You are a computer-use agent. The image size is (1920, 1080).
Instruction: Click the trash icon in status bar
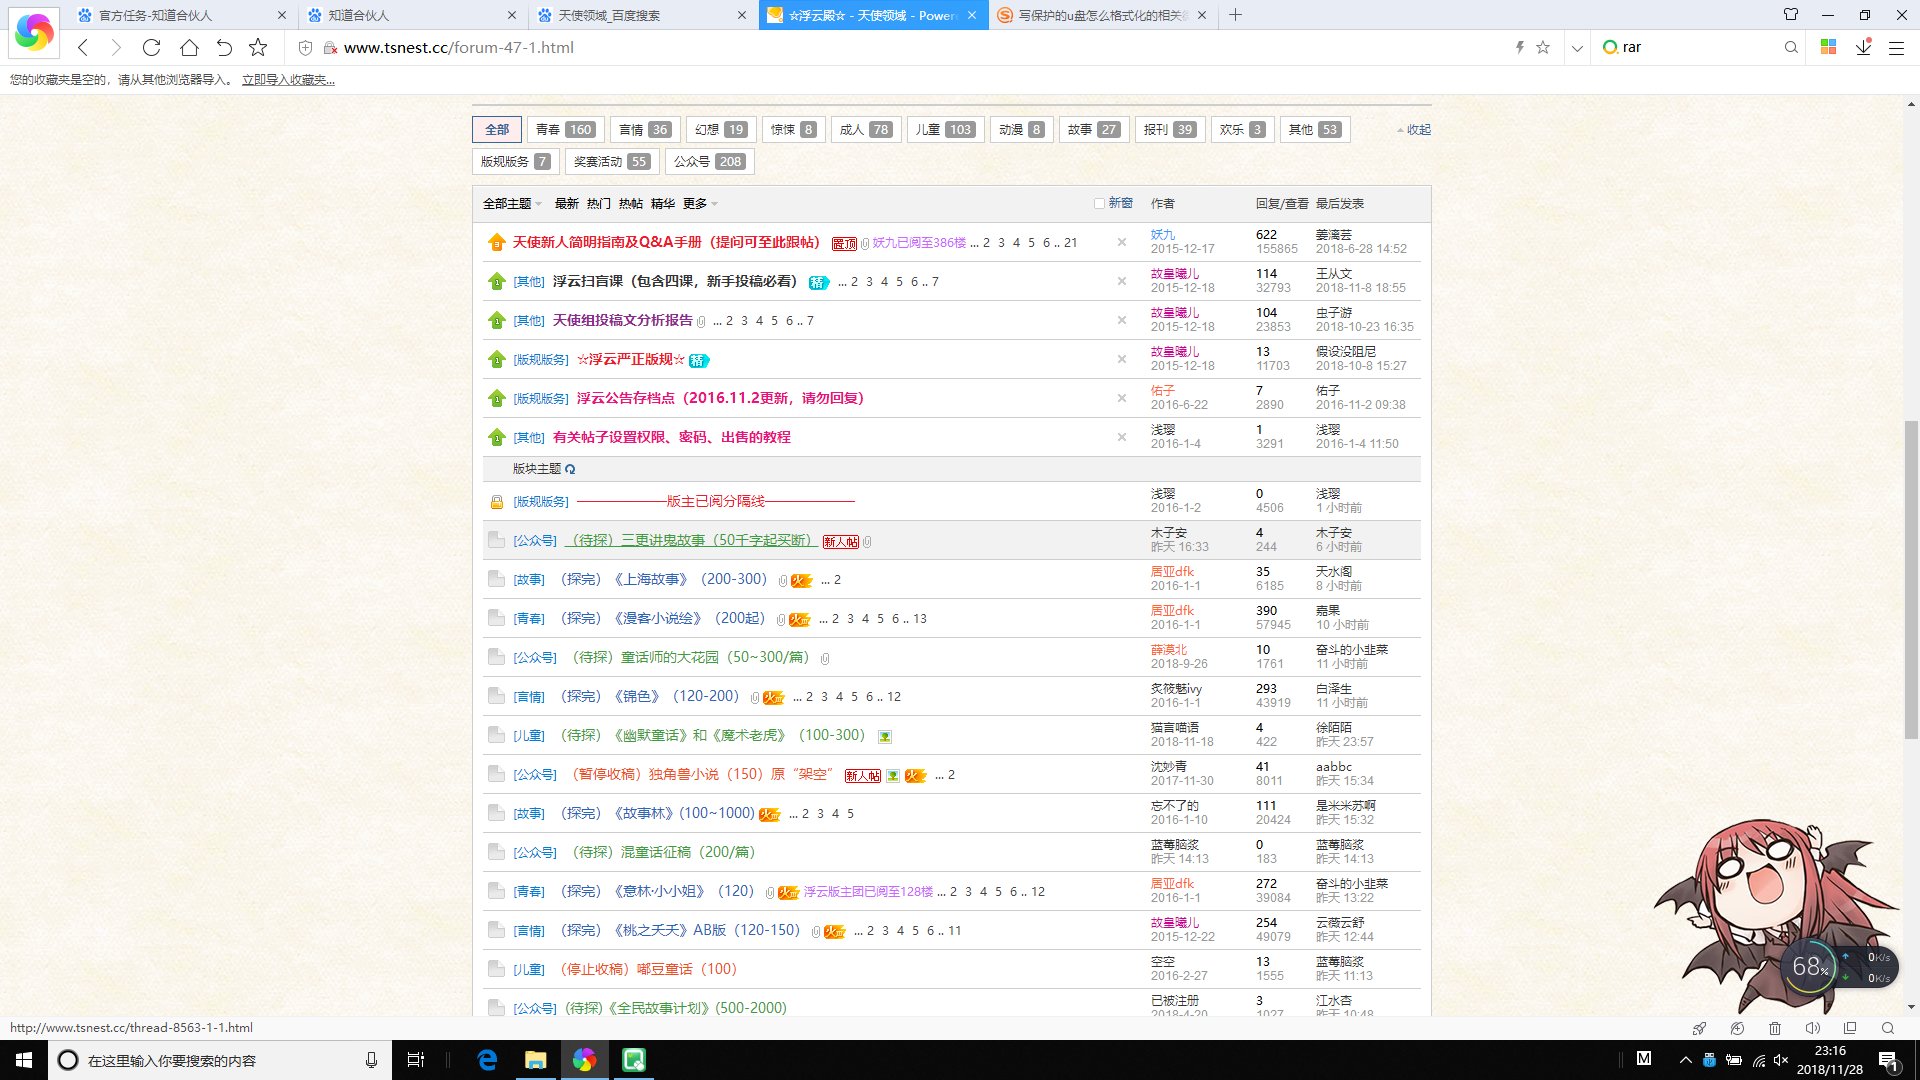[x=1775, y=1028]
